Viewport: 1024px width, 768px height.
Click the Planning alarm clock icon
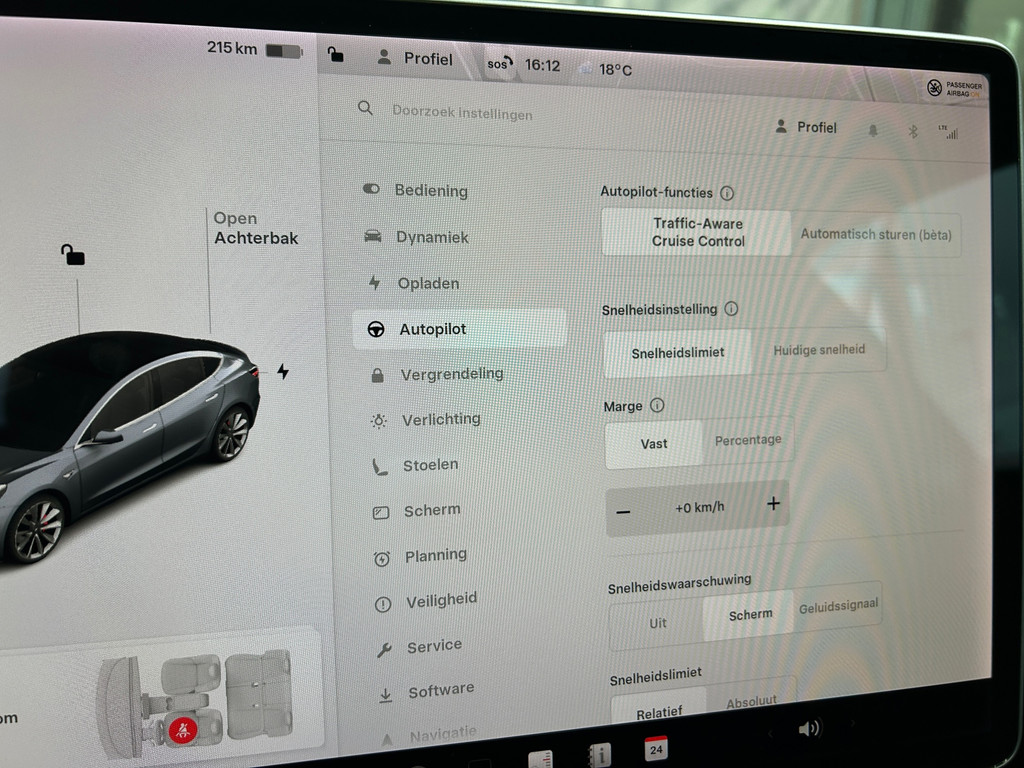point(382,558)
